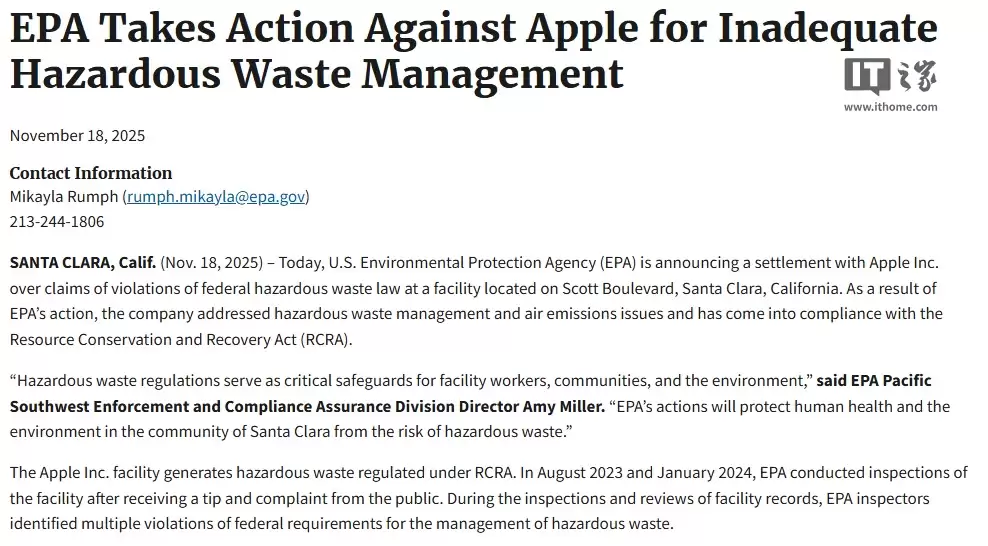This screenshot has width=988, height=546.
Task: Click the www.ithome.com watermark URL
Action: pos(890,107)
